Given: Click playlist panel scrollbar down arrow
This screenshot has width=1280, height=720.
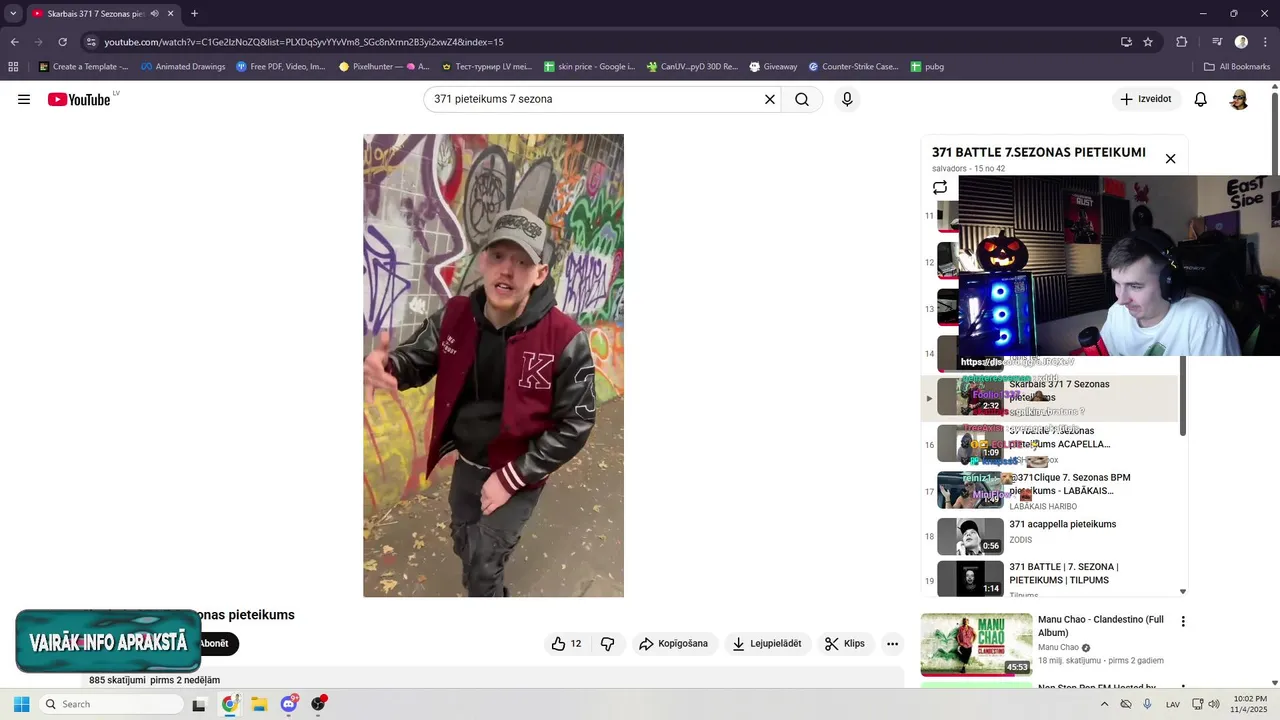Looking at the screenshot, I should [x=1183, y=592].
